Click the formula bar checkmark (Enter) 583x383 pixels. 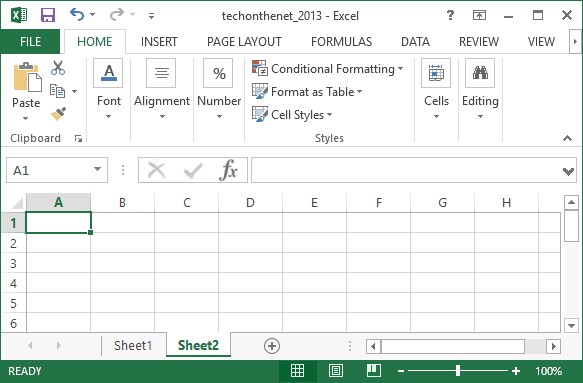click(193, 171)
